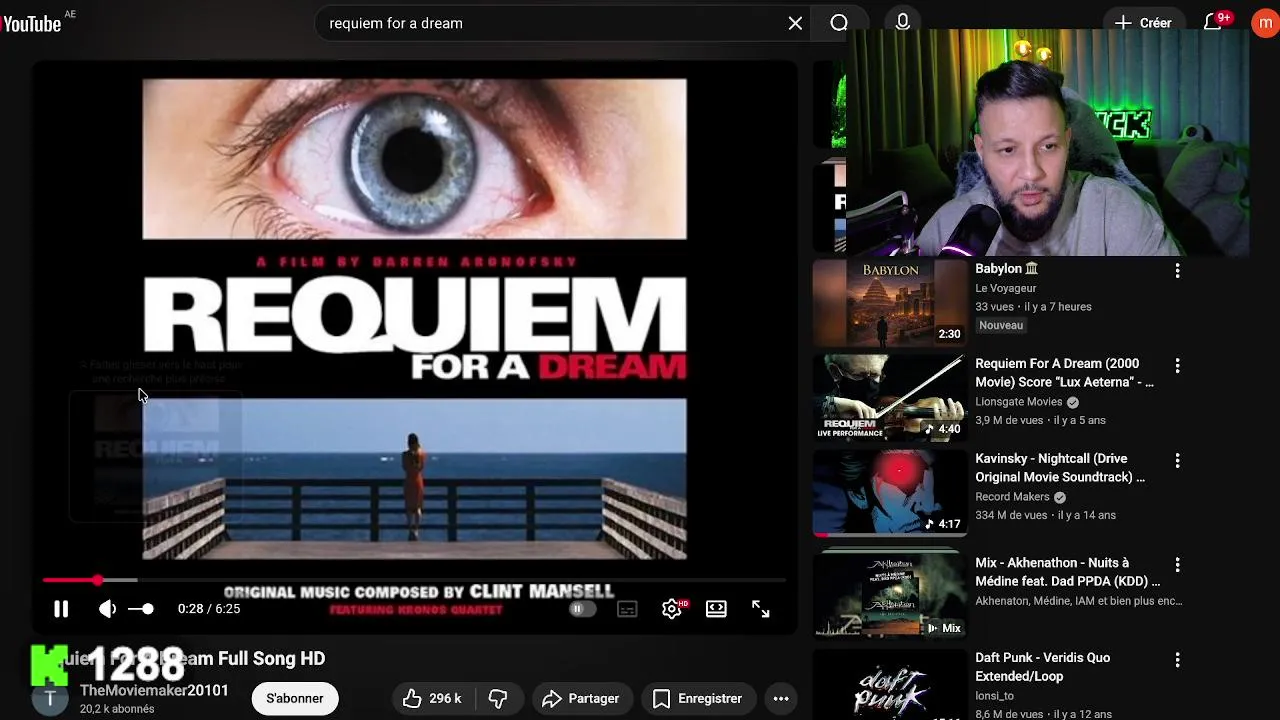Toggle the autoplay switch
1280x720 pixels.
click(582, 609)
